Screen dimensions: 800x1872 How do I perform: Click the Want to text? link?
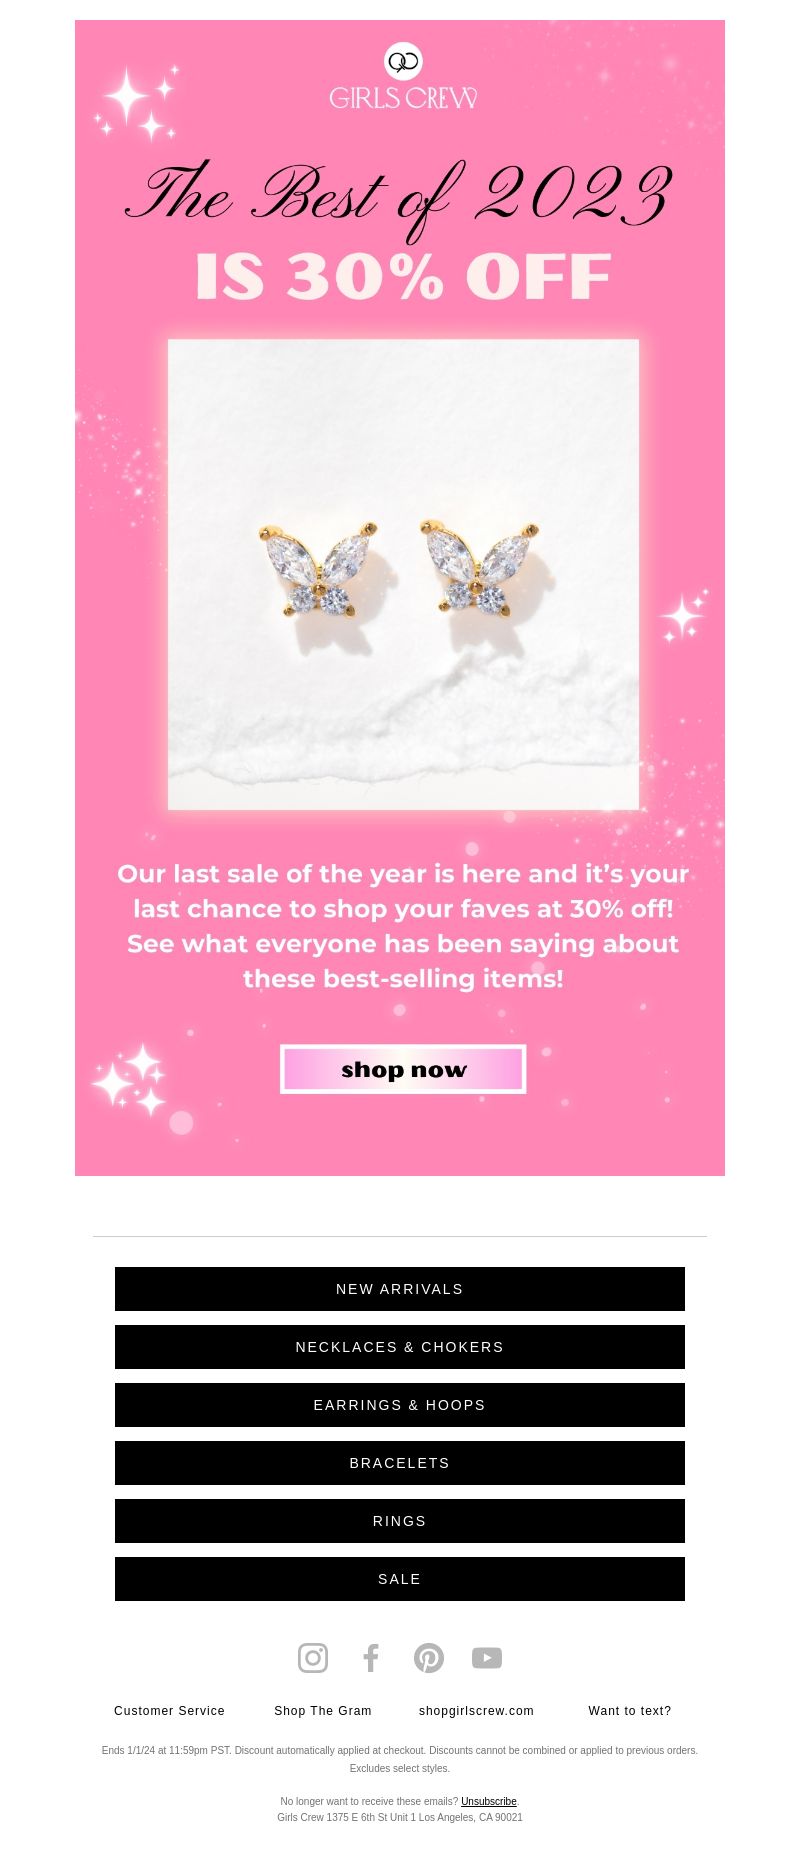(630, 1711)
